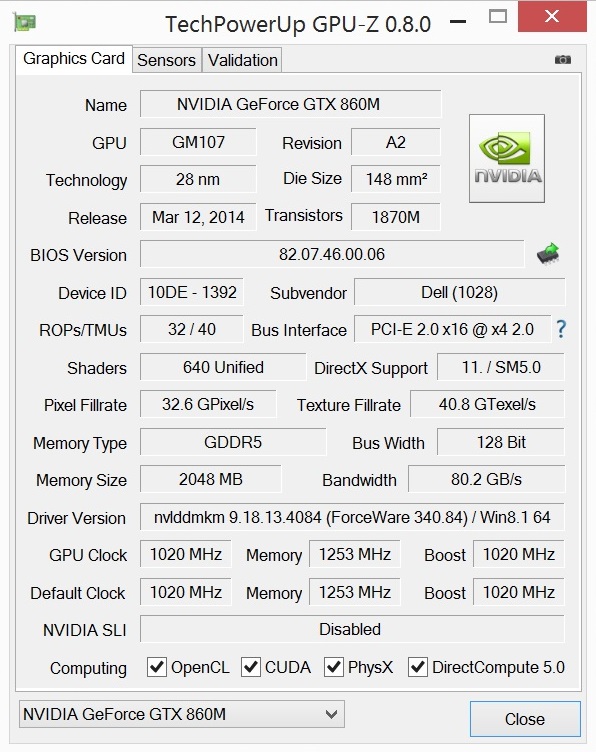596x752 pixels.
Task: Toggle the OpenCL checkbox
Action: pos(157,667)
